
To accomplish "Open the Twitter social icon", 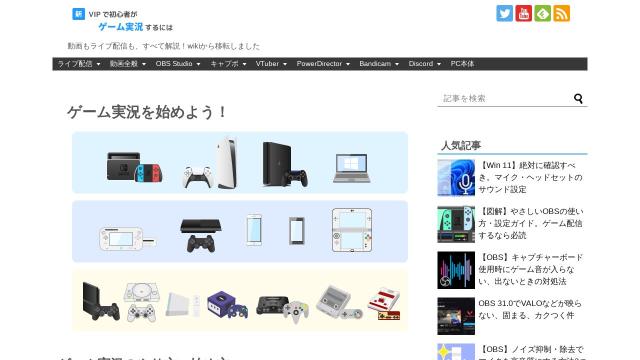I will (504, 13).
